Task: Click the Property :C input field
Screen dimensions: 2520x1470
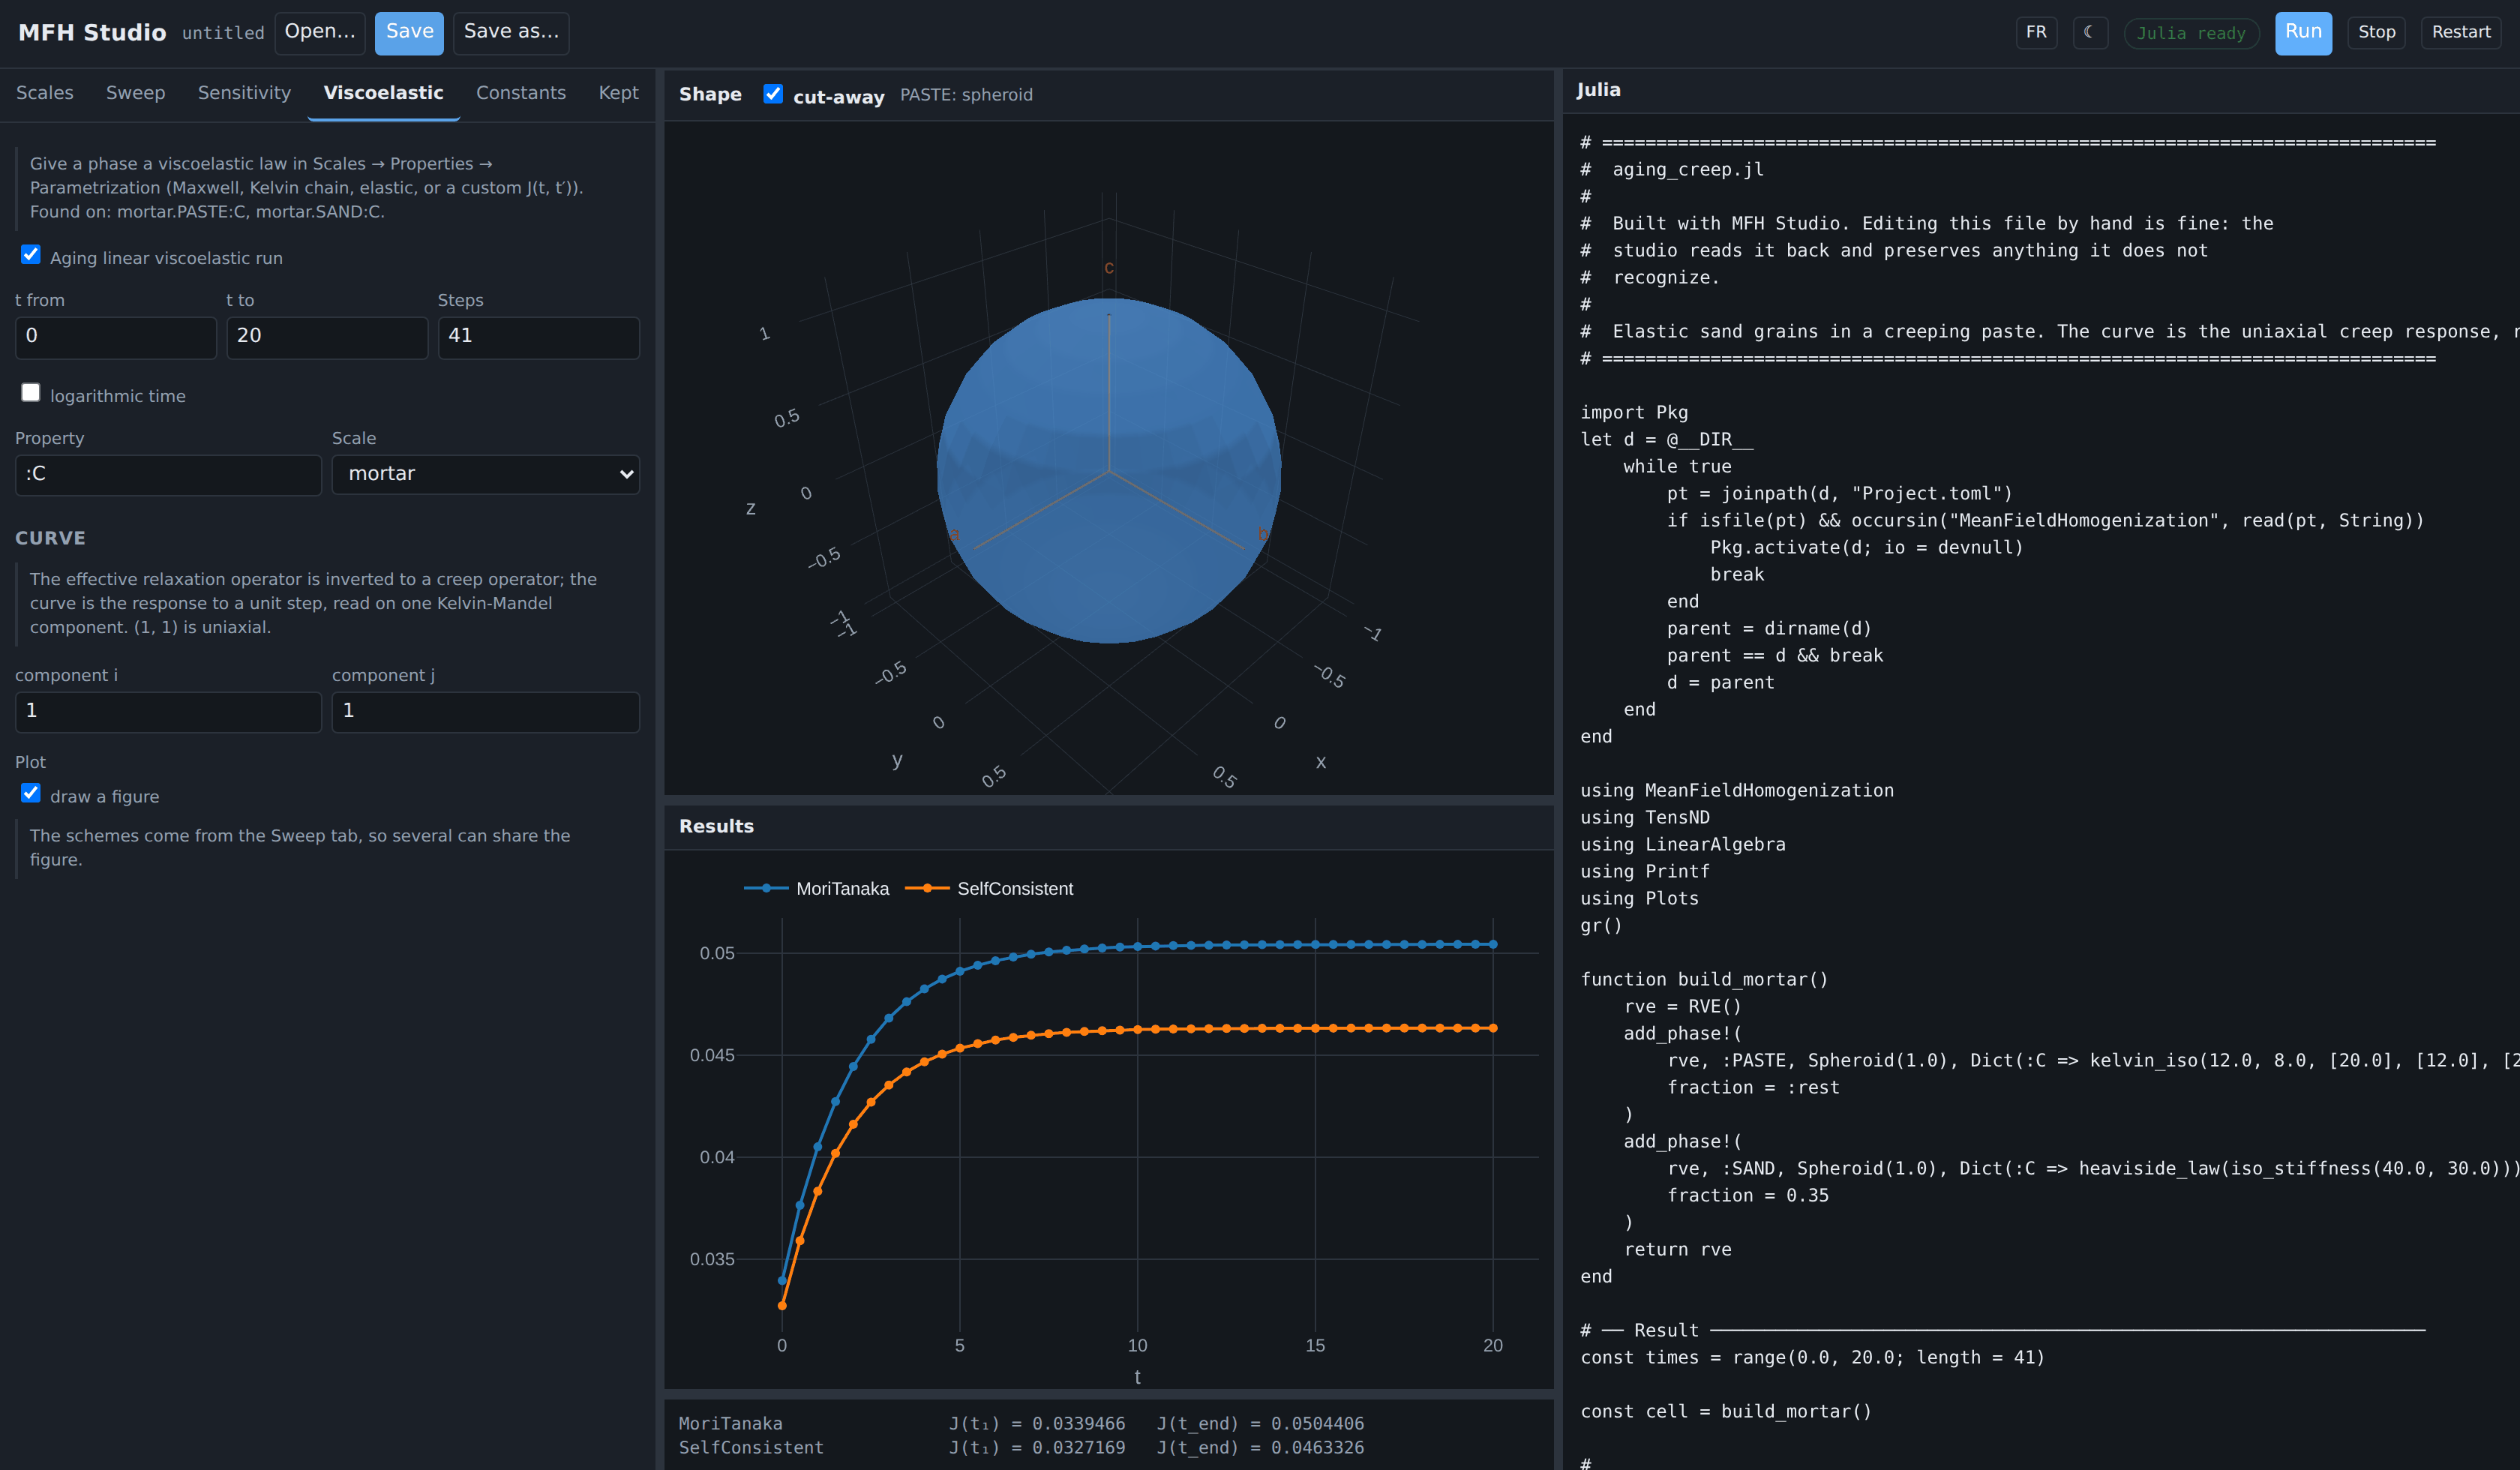Action: pyautogui.click(x=168, y=474)
